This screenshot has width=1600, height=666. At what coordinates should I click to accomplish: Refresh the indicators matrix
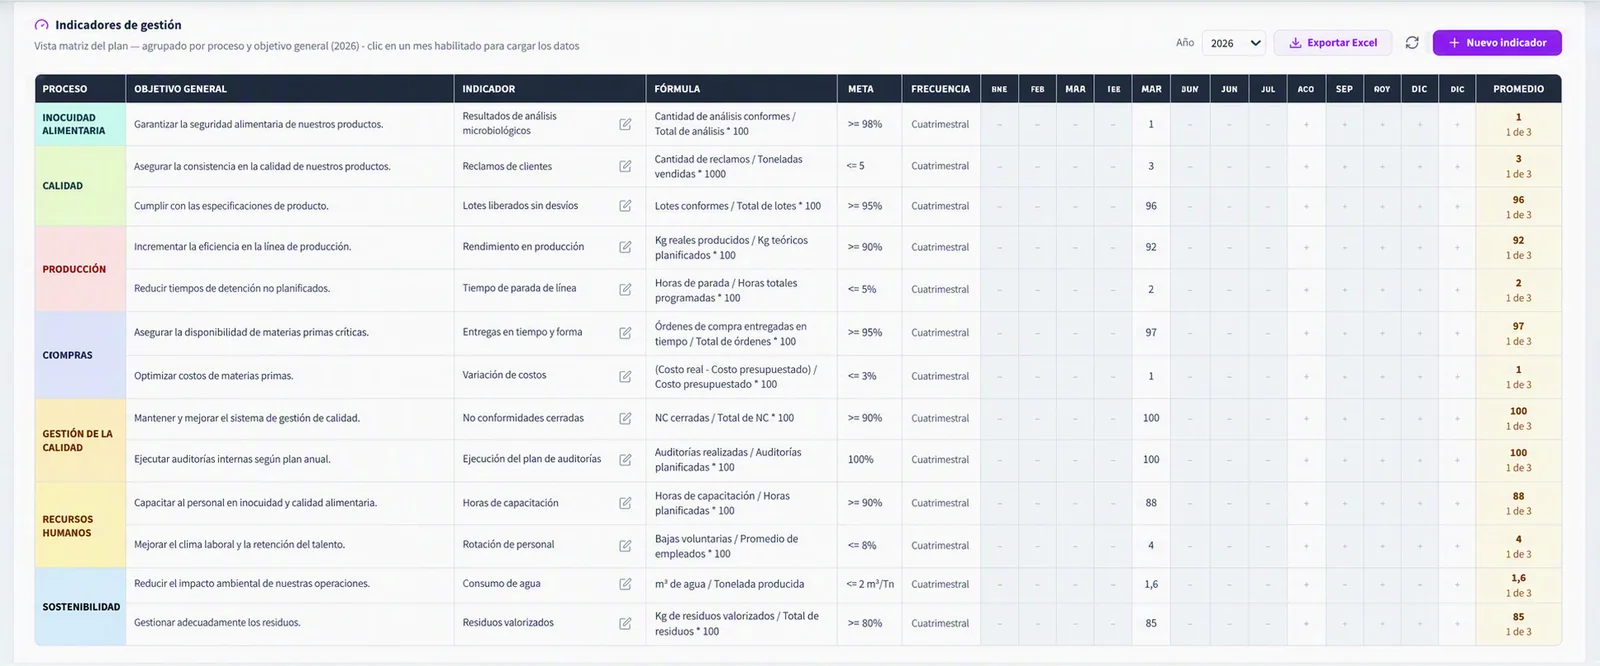click(x=1412, y=43)
